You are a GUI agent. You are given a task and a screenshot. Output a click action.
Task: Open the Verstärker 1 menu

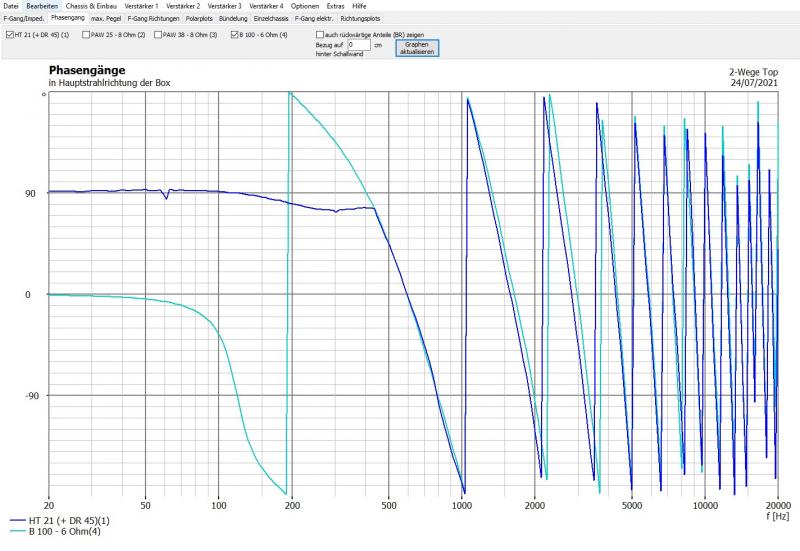[x=141, y=6]
